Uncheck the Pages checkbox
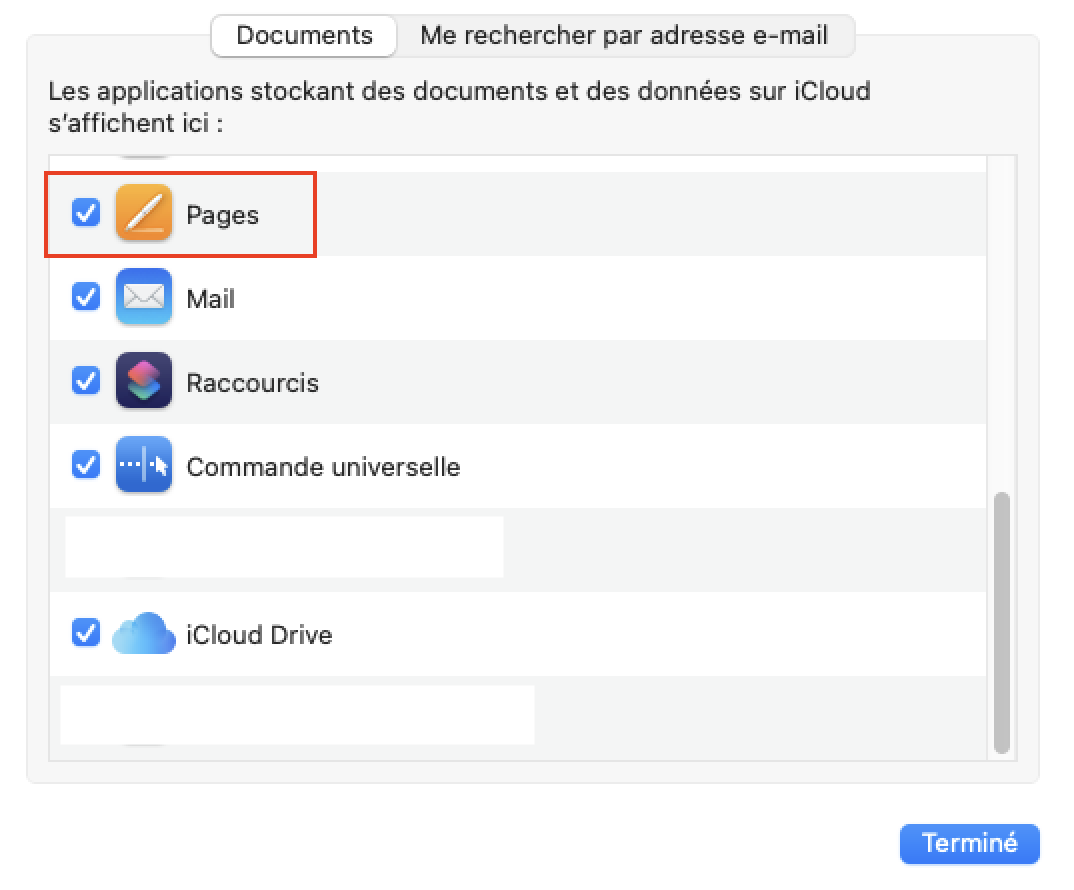 click(87, 213)
